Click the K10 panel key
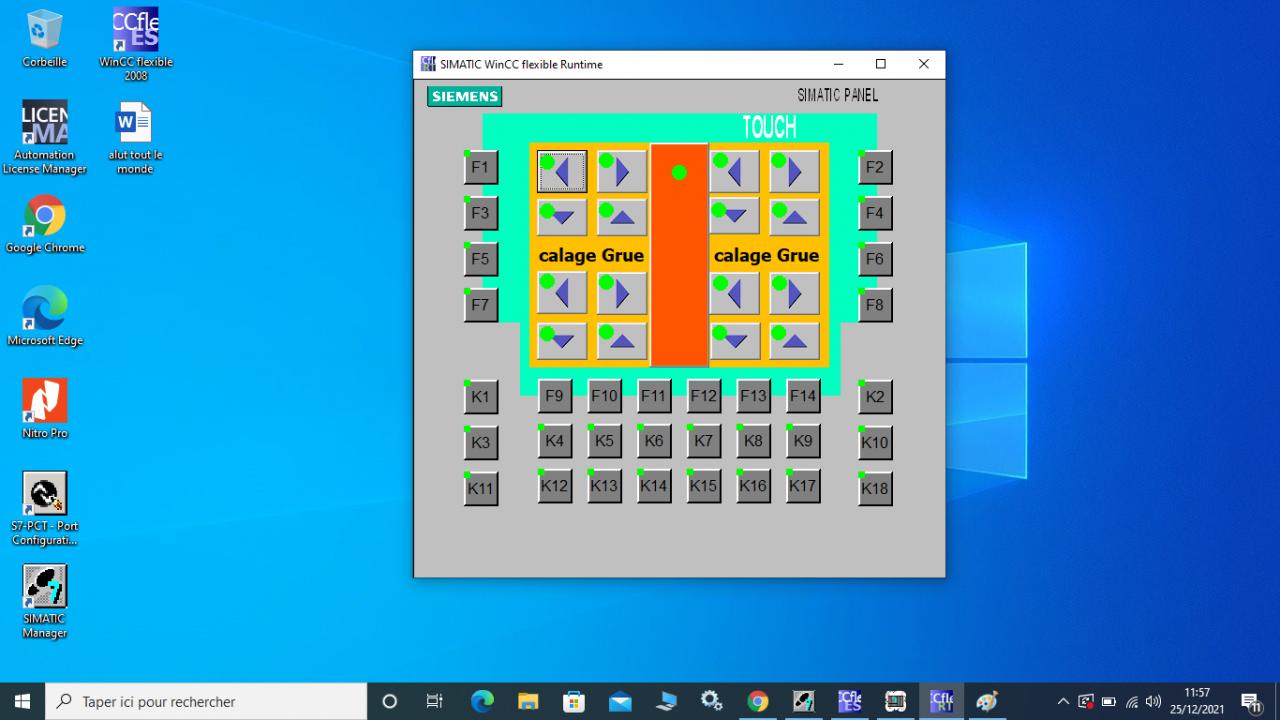 [x=875, y=443]
